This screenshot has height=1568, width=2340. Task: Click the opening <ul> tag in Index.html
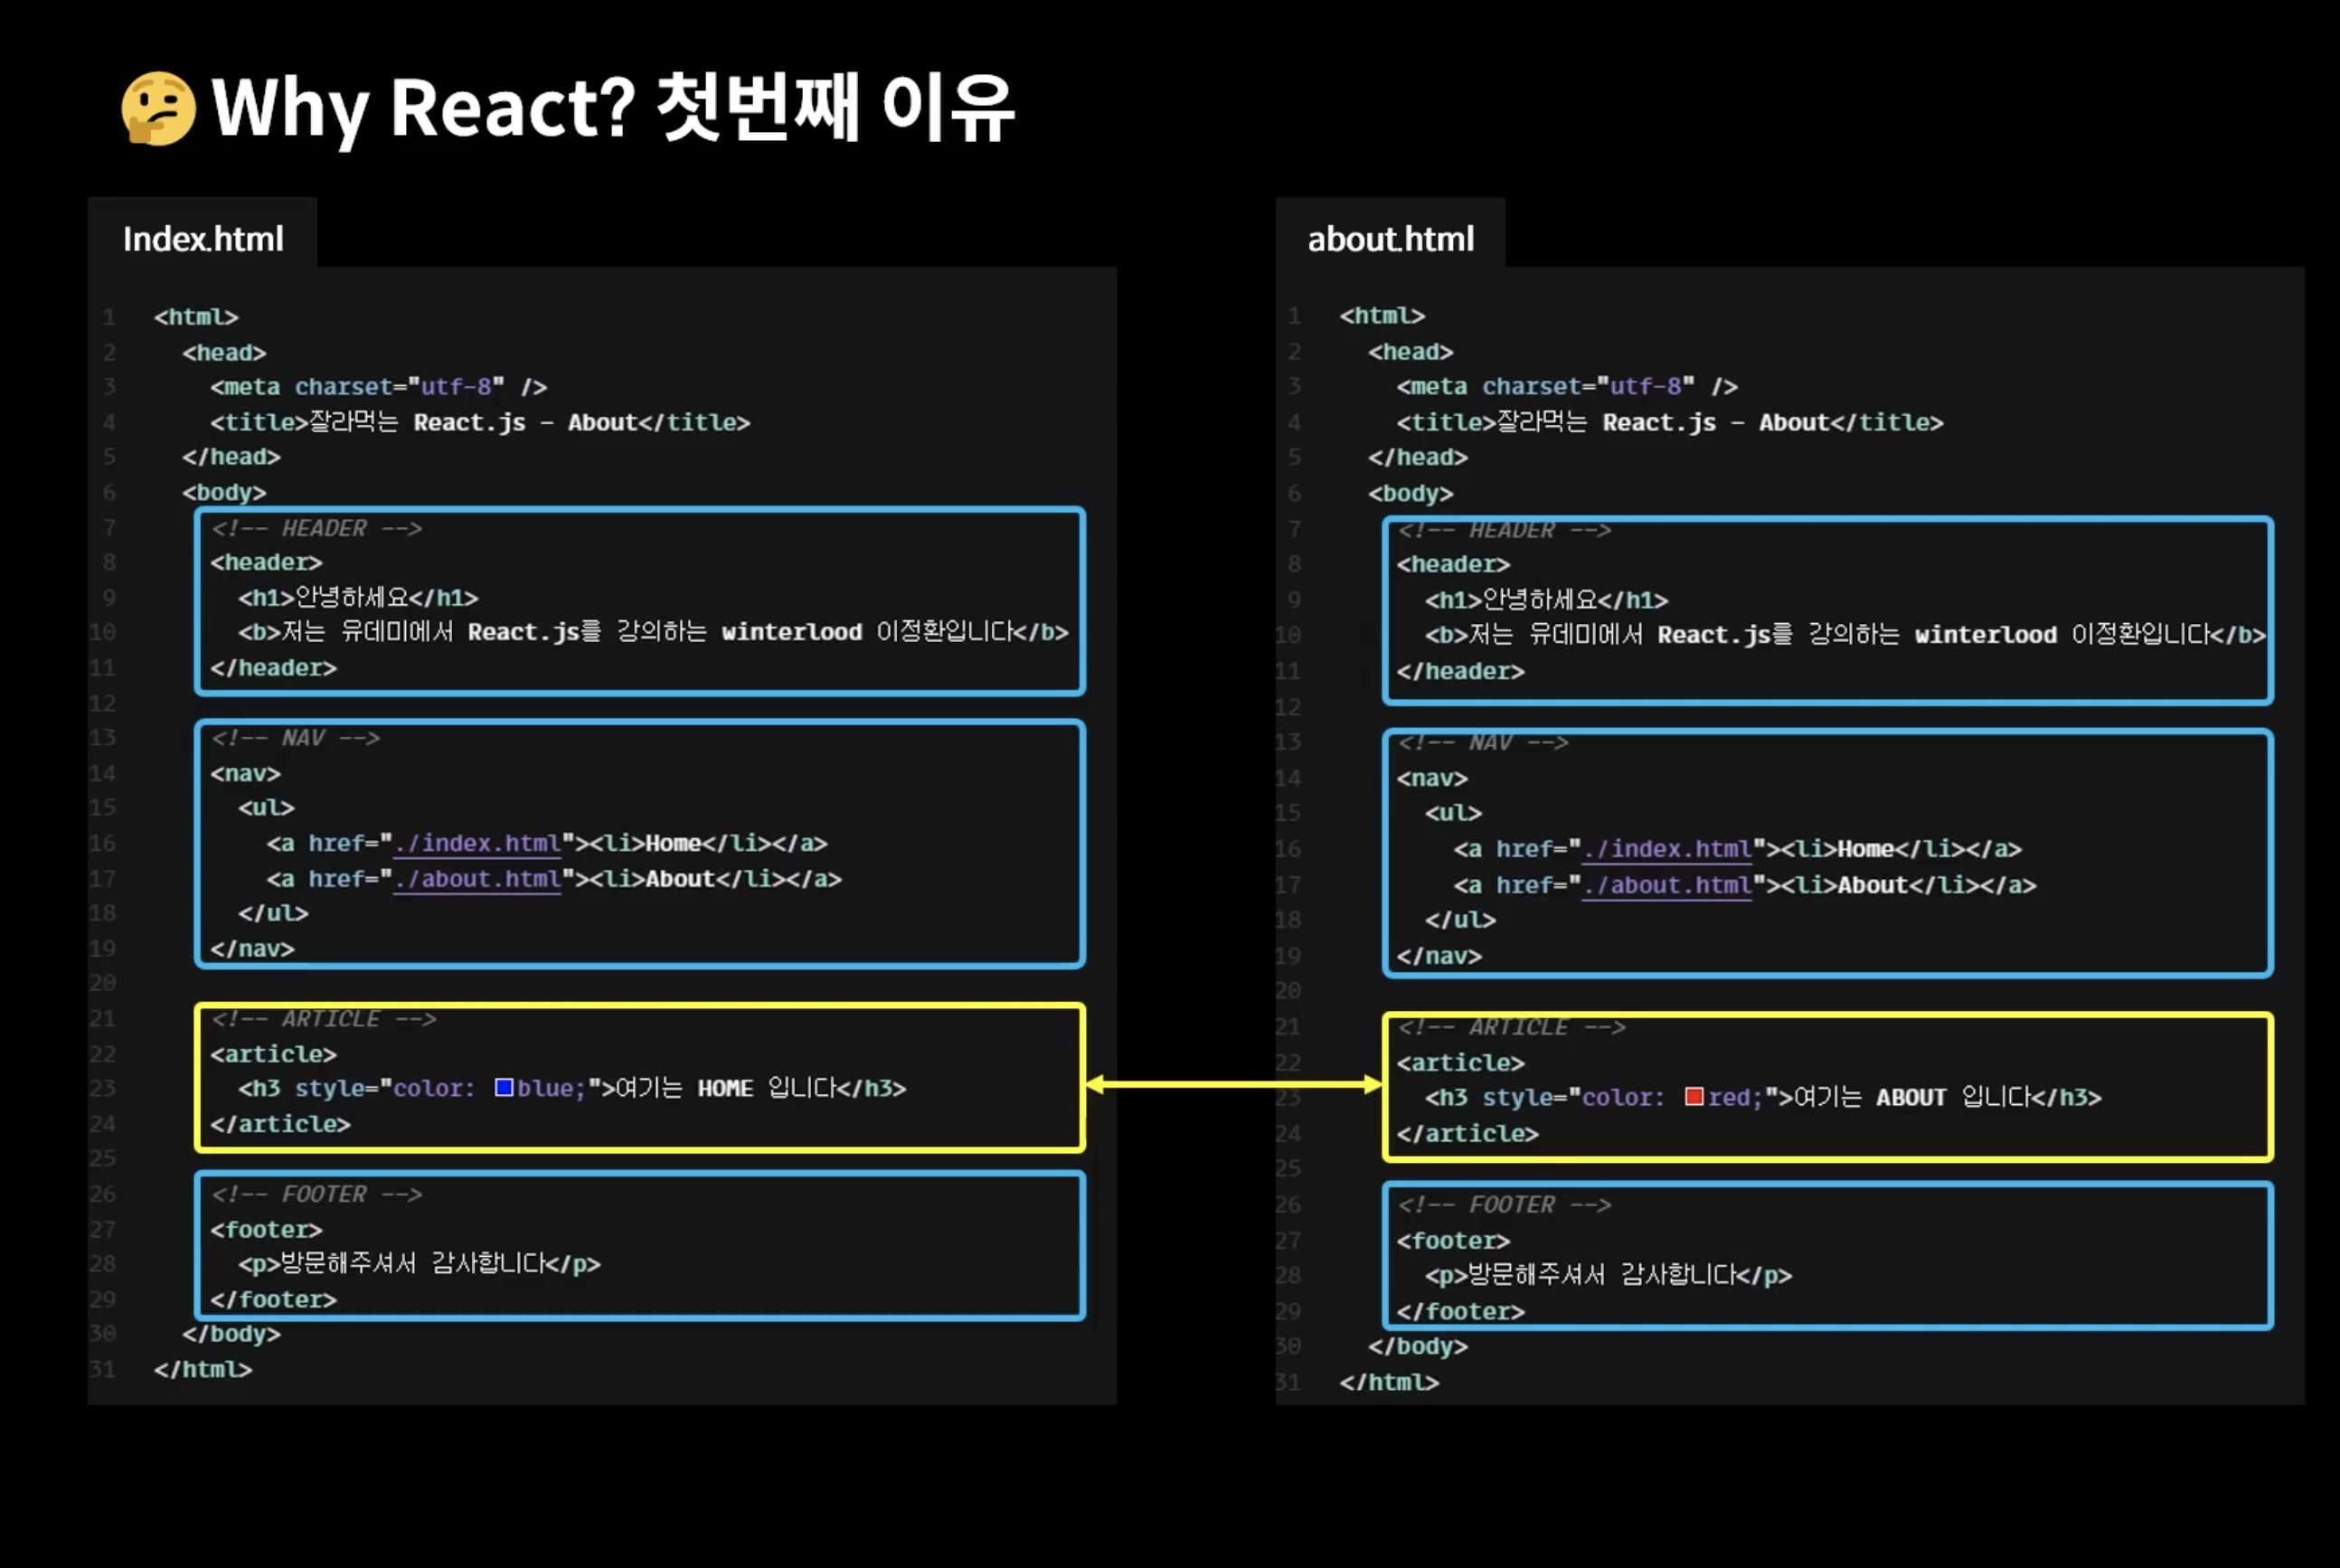tap(266, 807)
